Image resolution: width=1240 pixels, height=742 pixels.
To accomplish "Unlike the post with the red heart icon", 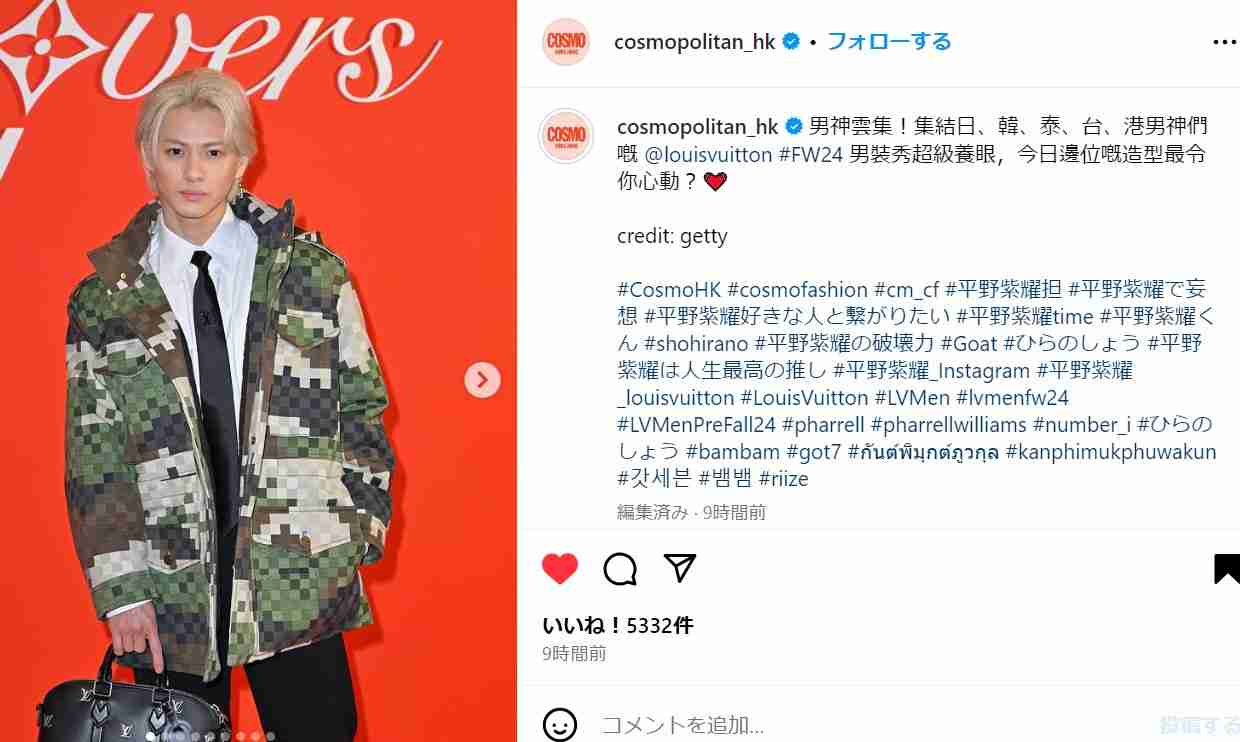I will [x=560, y=568].
